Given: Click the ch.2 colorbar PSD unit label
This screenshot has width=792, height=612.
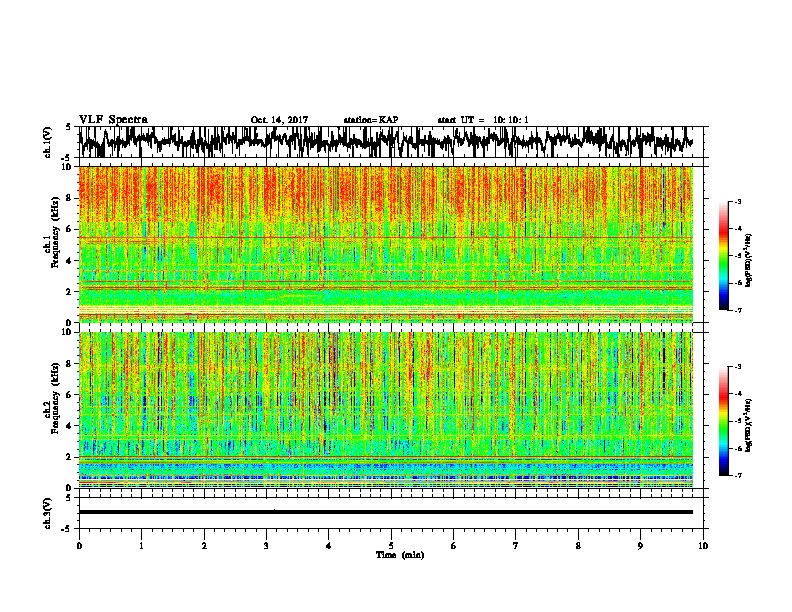Looking at the screenshot, I should [x=748, y=424].
